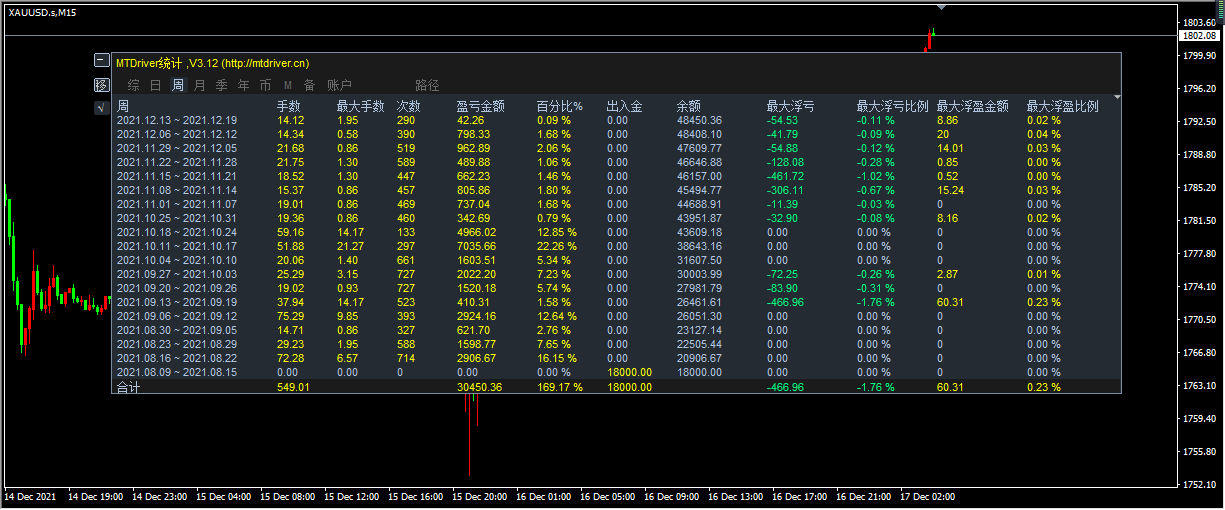Select the M magic-number tab
The width and height of the screenshot is (1225, 510).
click(x=288, y=85)
